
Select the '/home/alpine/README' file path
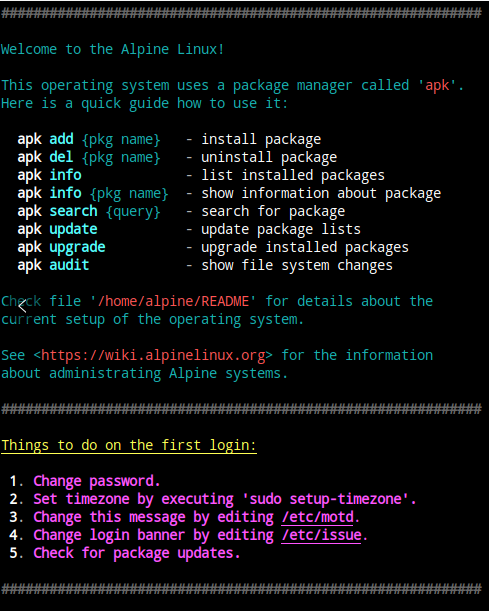[x=173, y=301]
